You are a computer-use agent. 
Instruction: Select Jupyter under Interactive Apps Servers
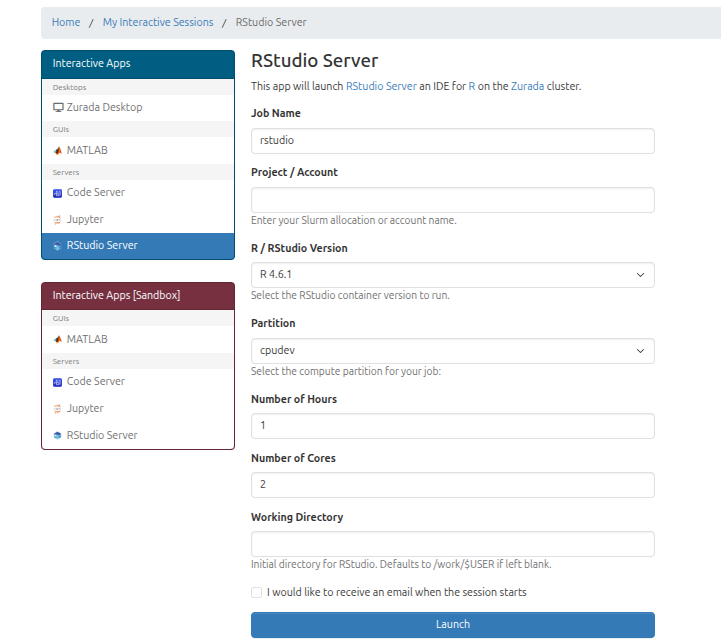138,219
